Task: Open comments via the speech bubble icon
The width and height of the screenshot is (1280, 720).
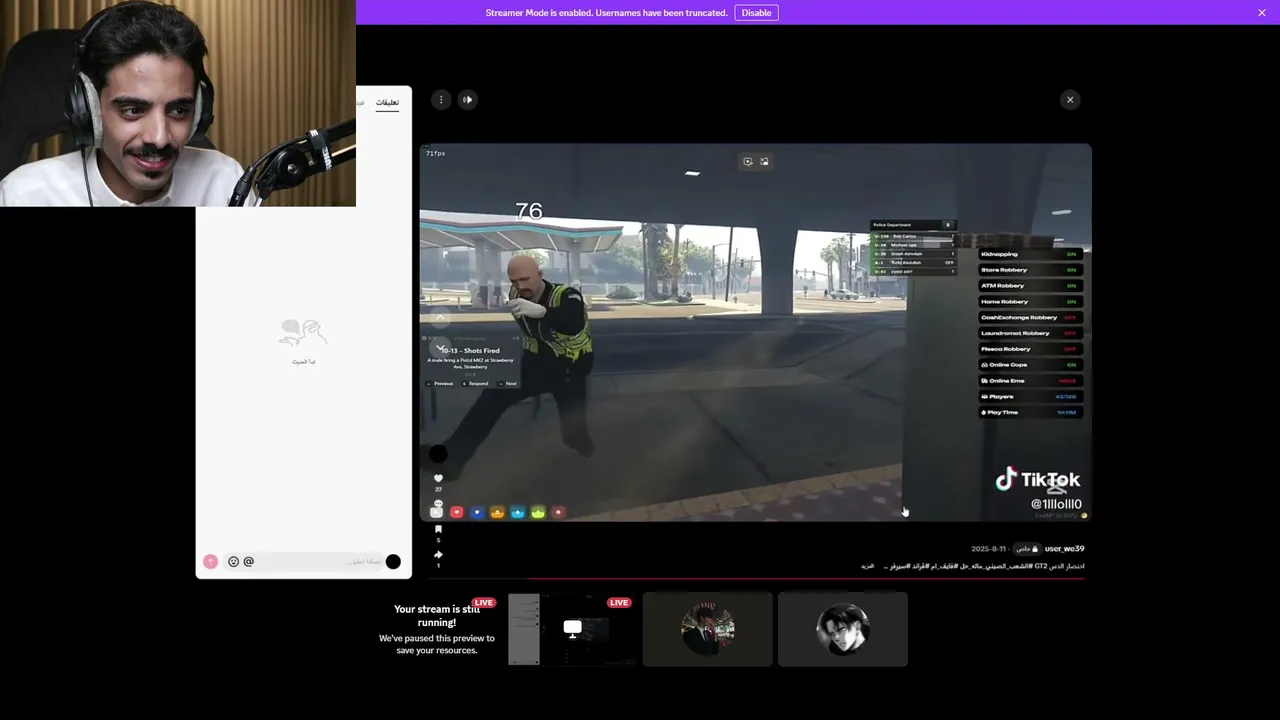Action: coord(438,504)
